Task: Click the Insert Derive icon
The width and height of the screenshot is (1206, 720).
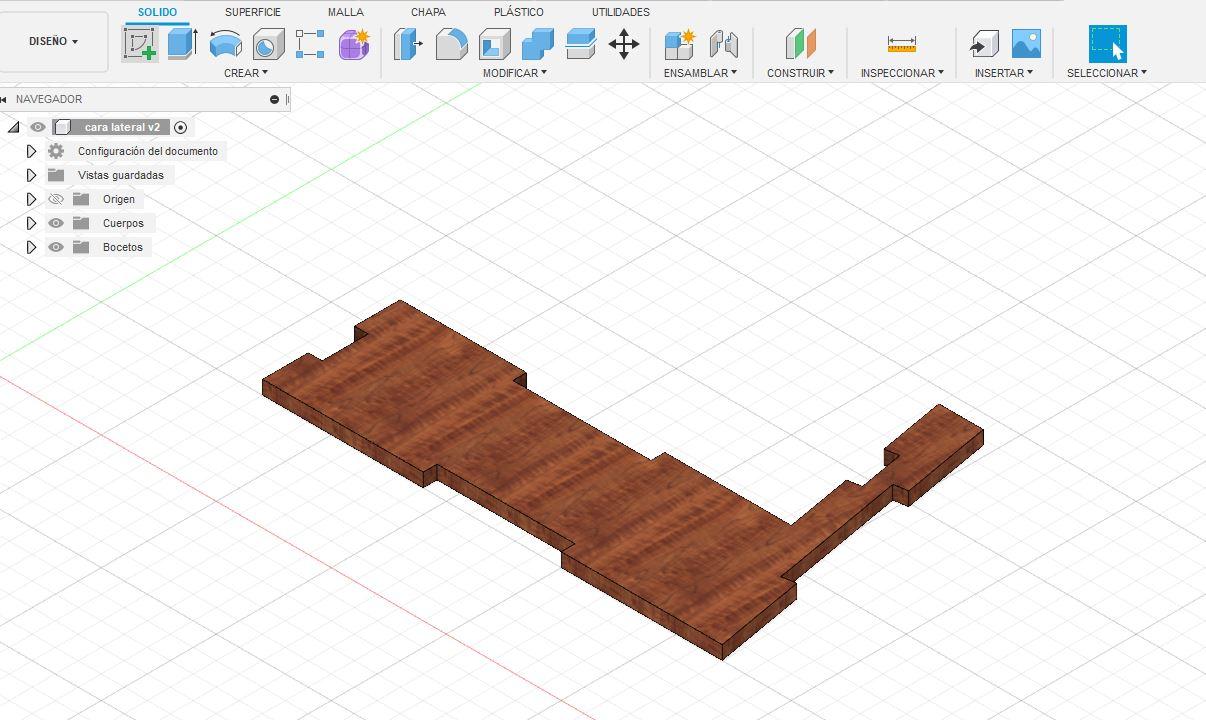Action: (984, 44)
